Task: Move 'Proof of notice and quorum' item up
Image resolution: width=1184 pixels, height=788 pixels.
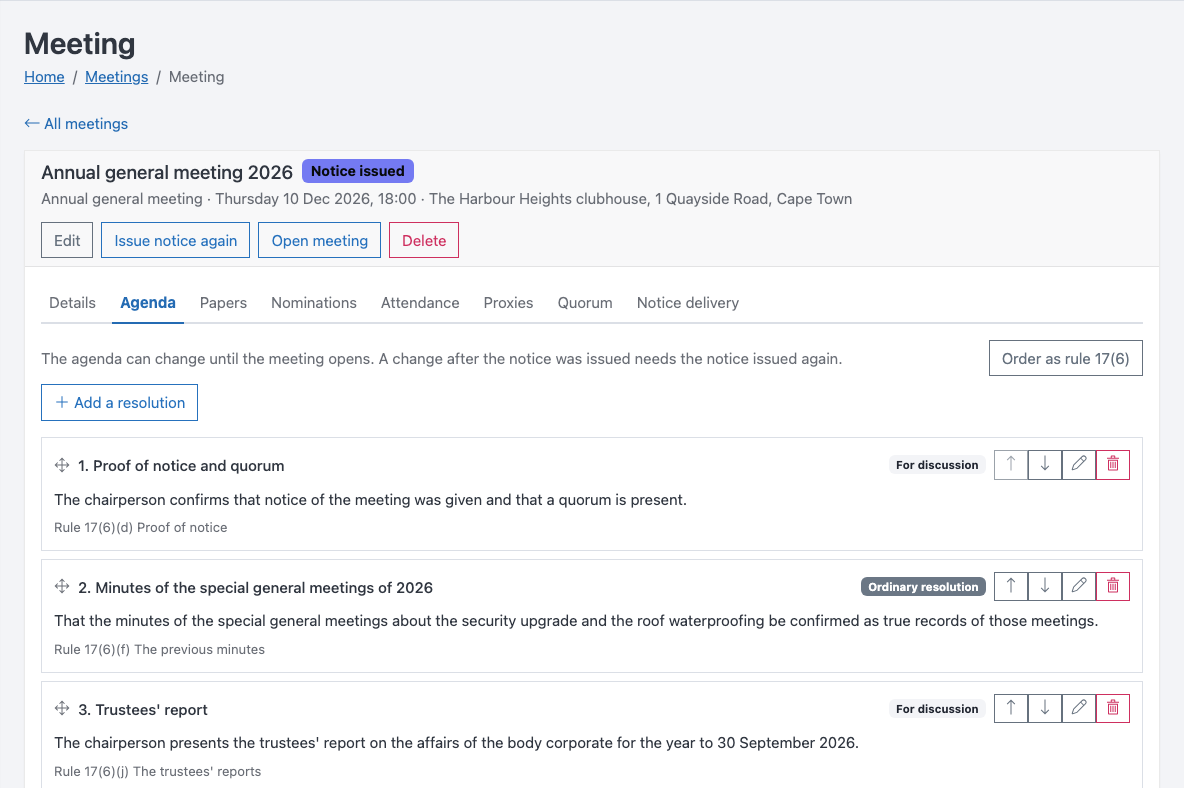Action: [1011, 464]
